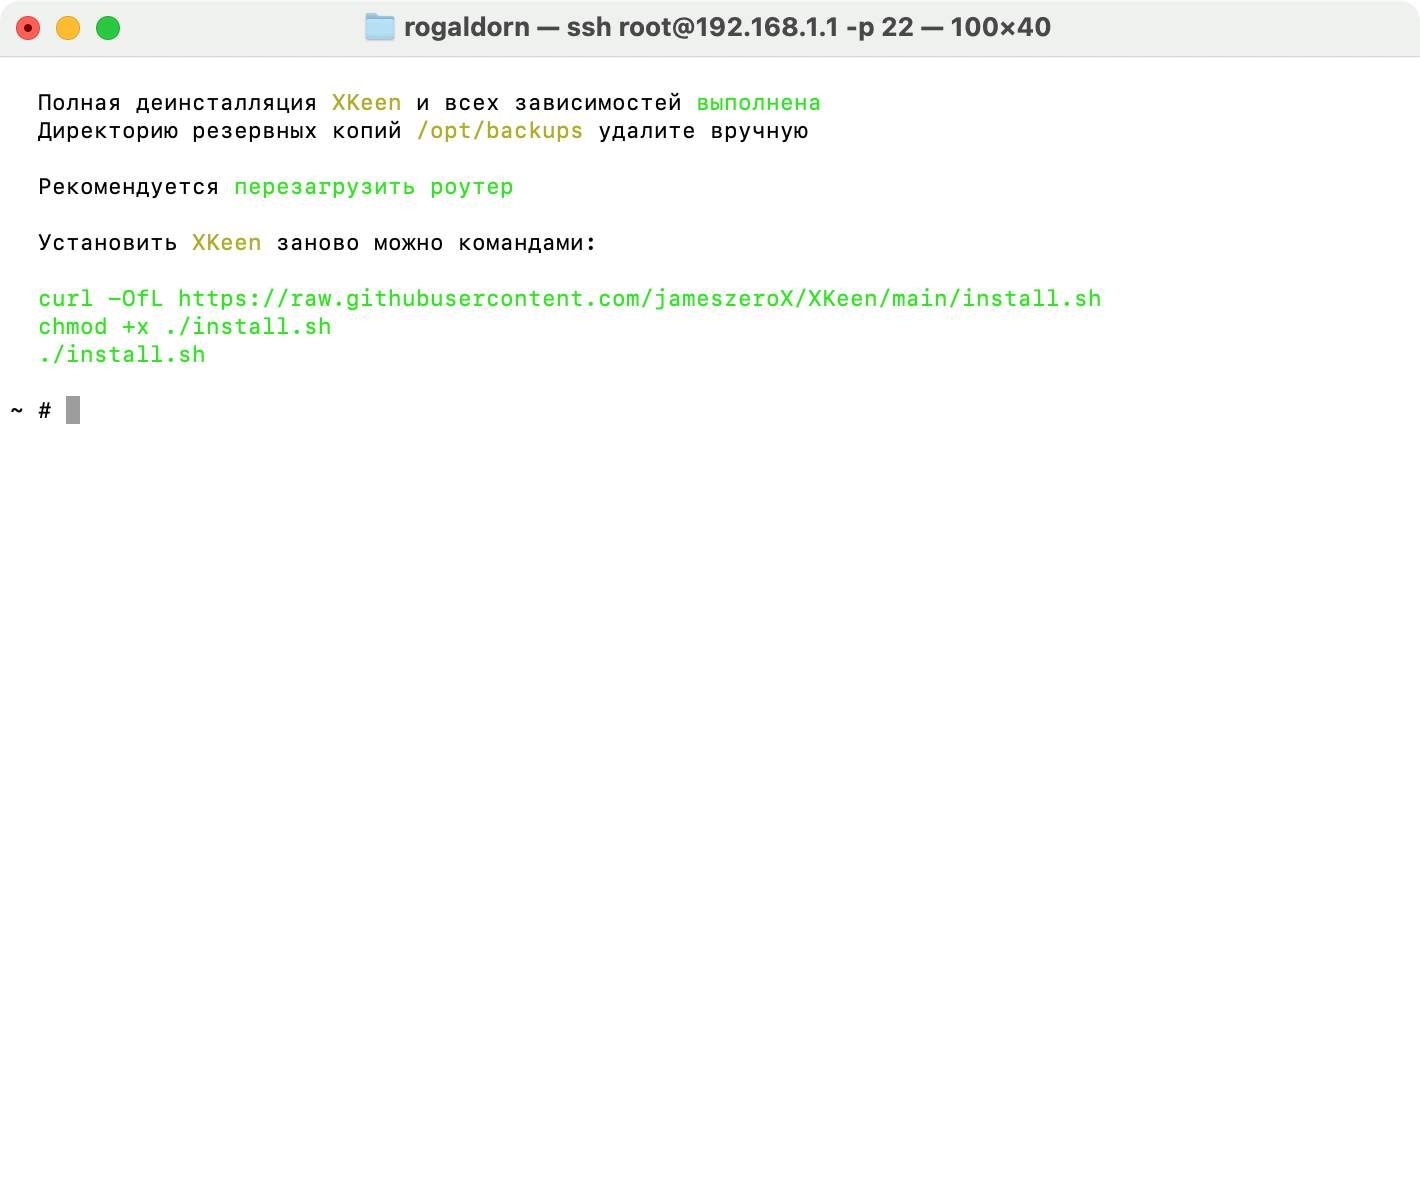1420x1190 pixels.
Task: Minimize the window using yellow button
Action: tap(68, 28)
